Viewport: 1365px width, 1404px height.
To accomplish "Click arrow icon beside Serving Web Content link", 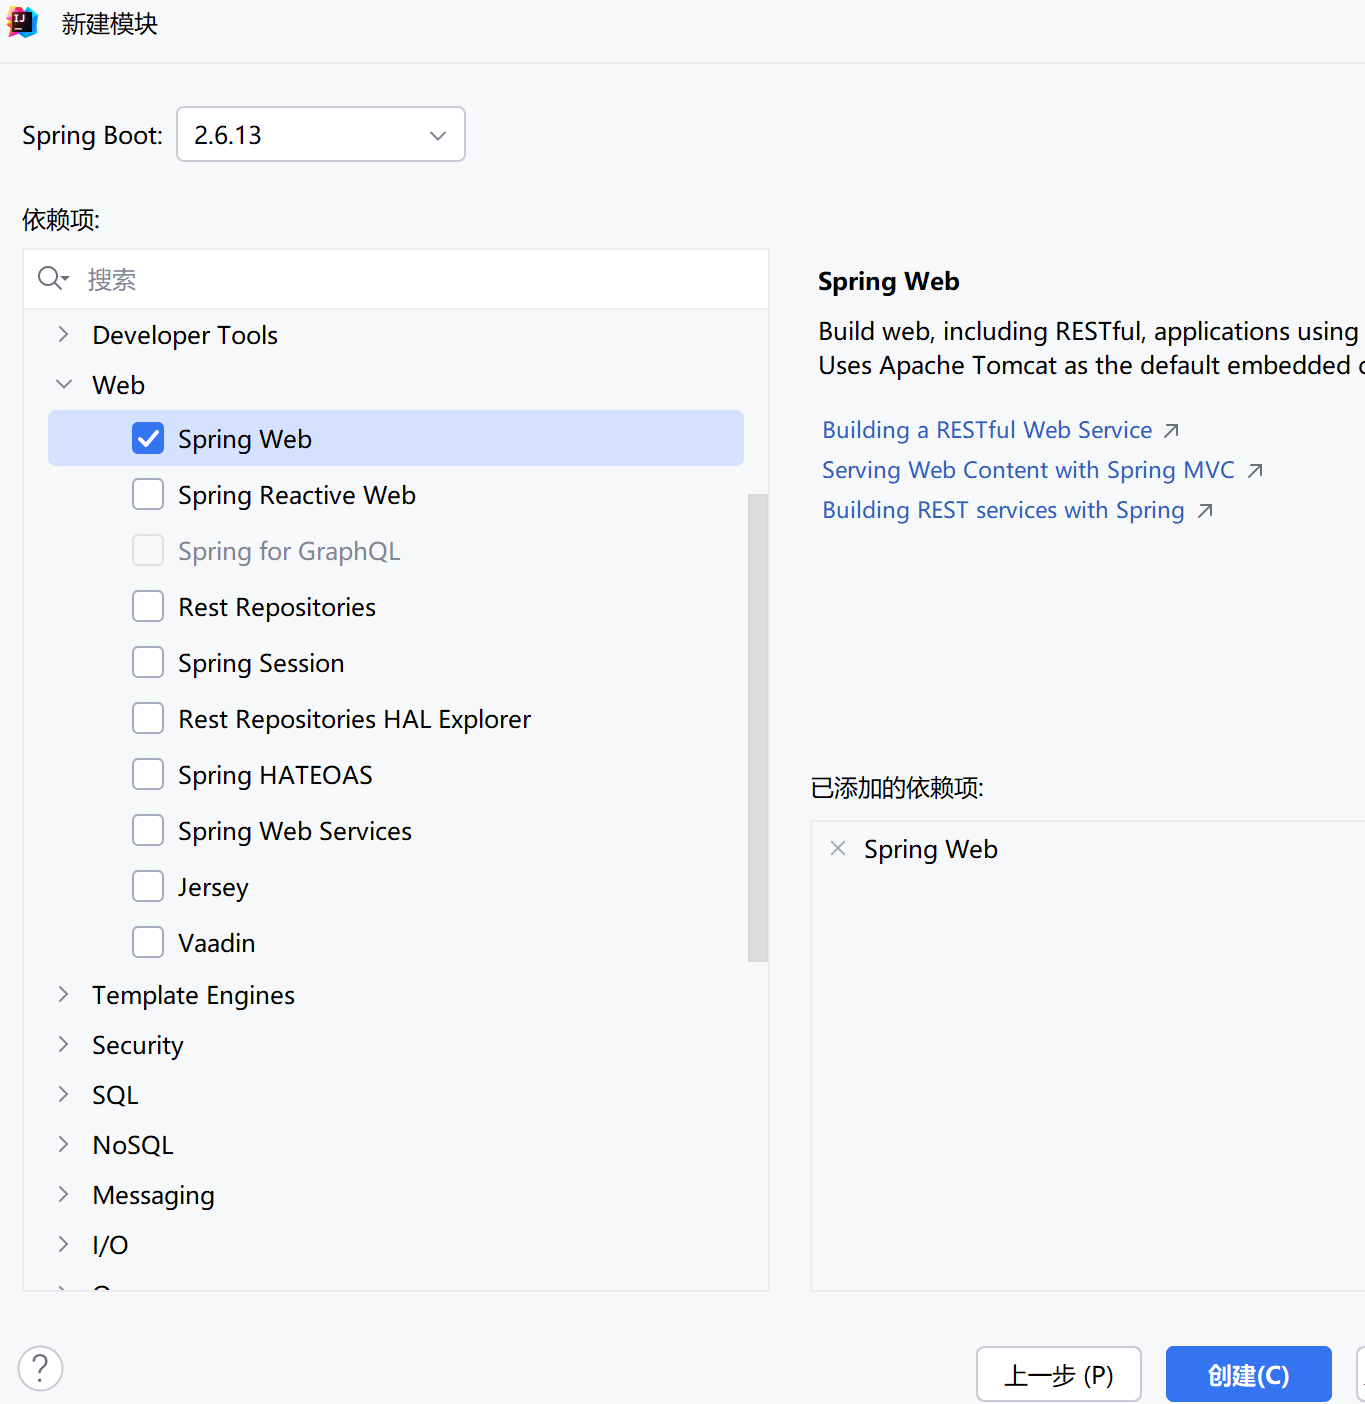I will [1255, 471].
